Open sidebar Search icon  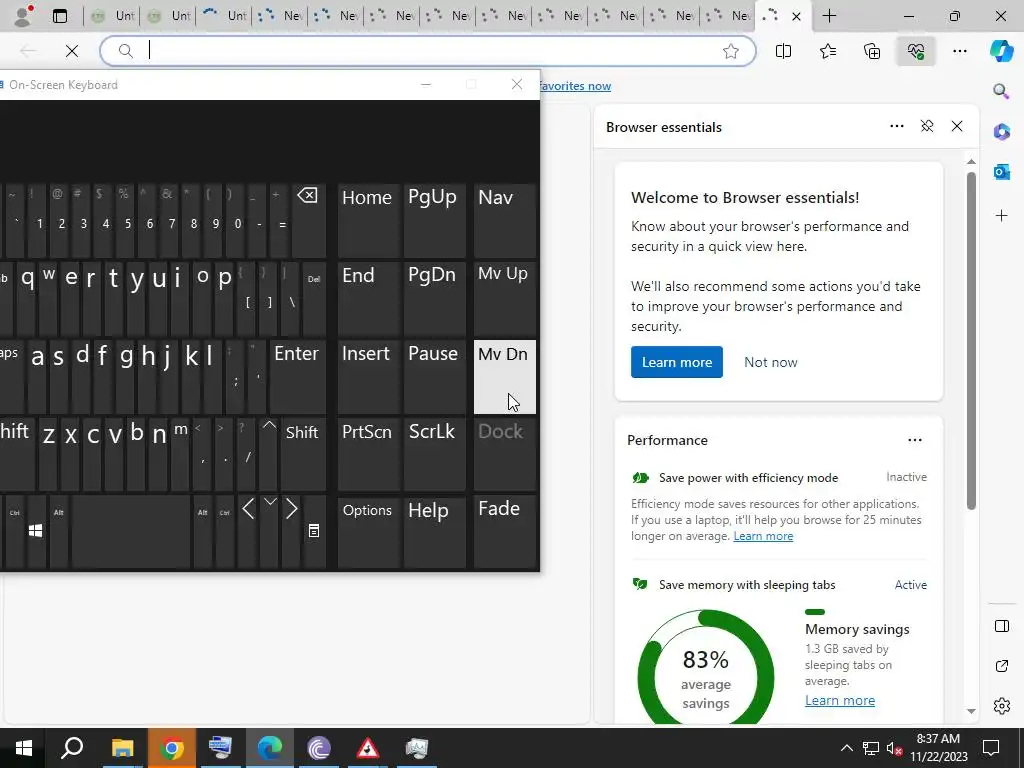[x=1001, y=91]
